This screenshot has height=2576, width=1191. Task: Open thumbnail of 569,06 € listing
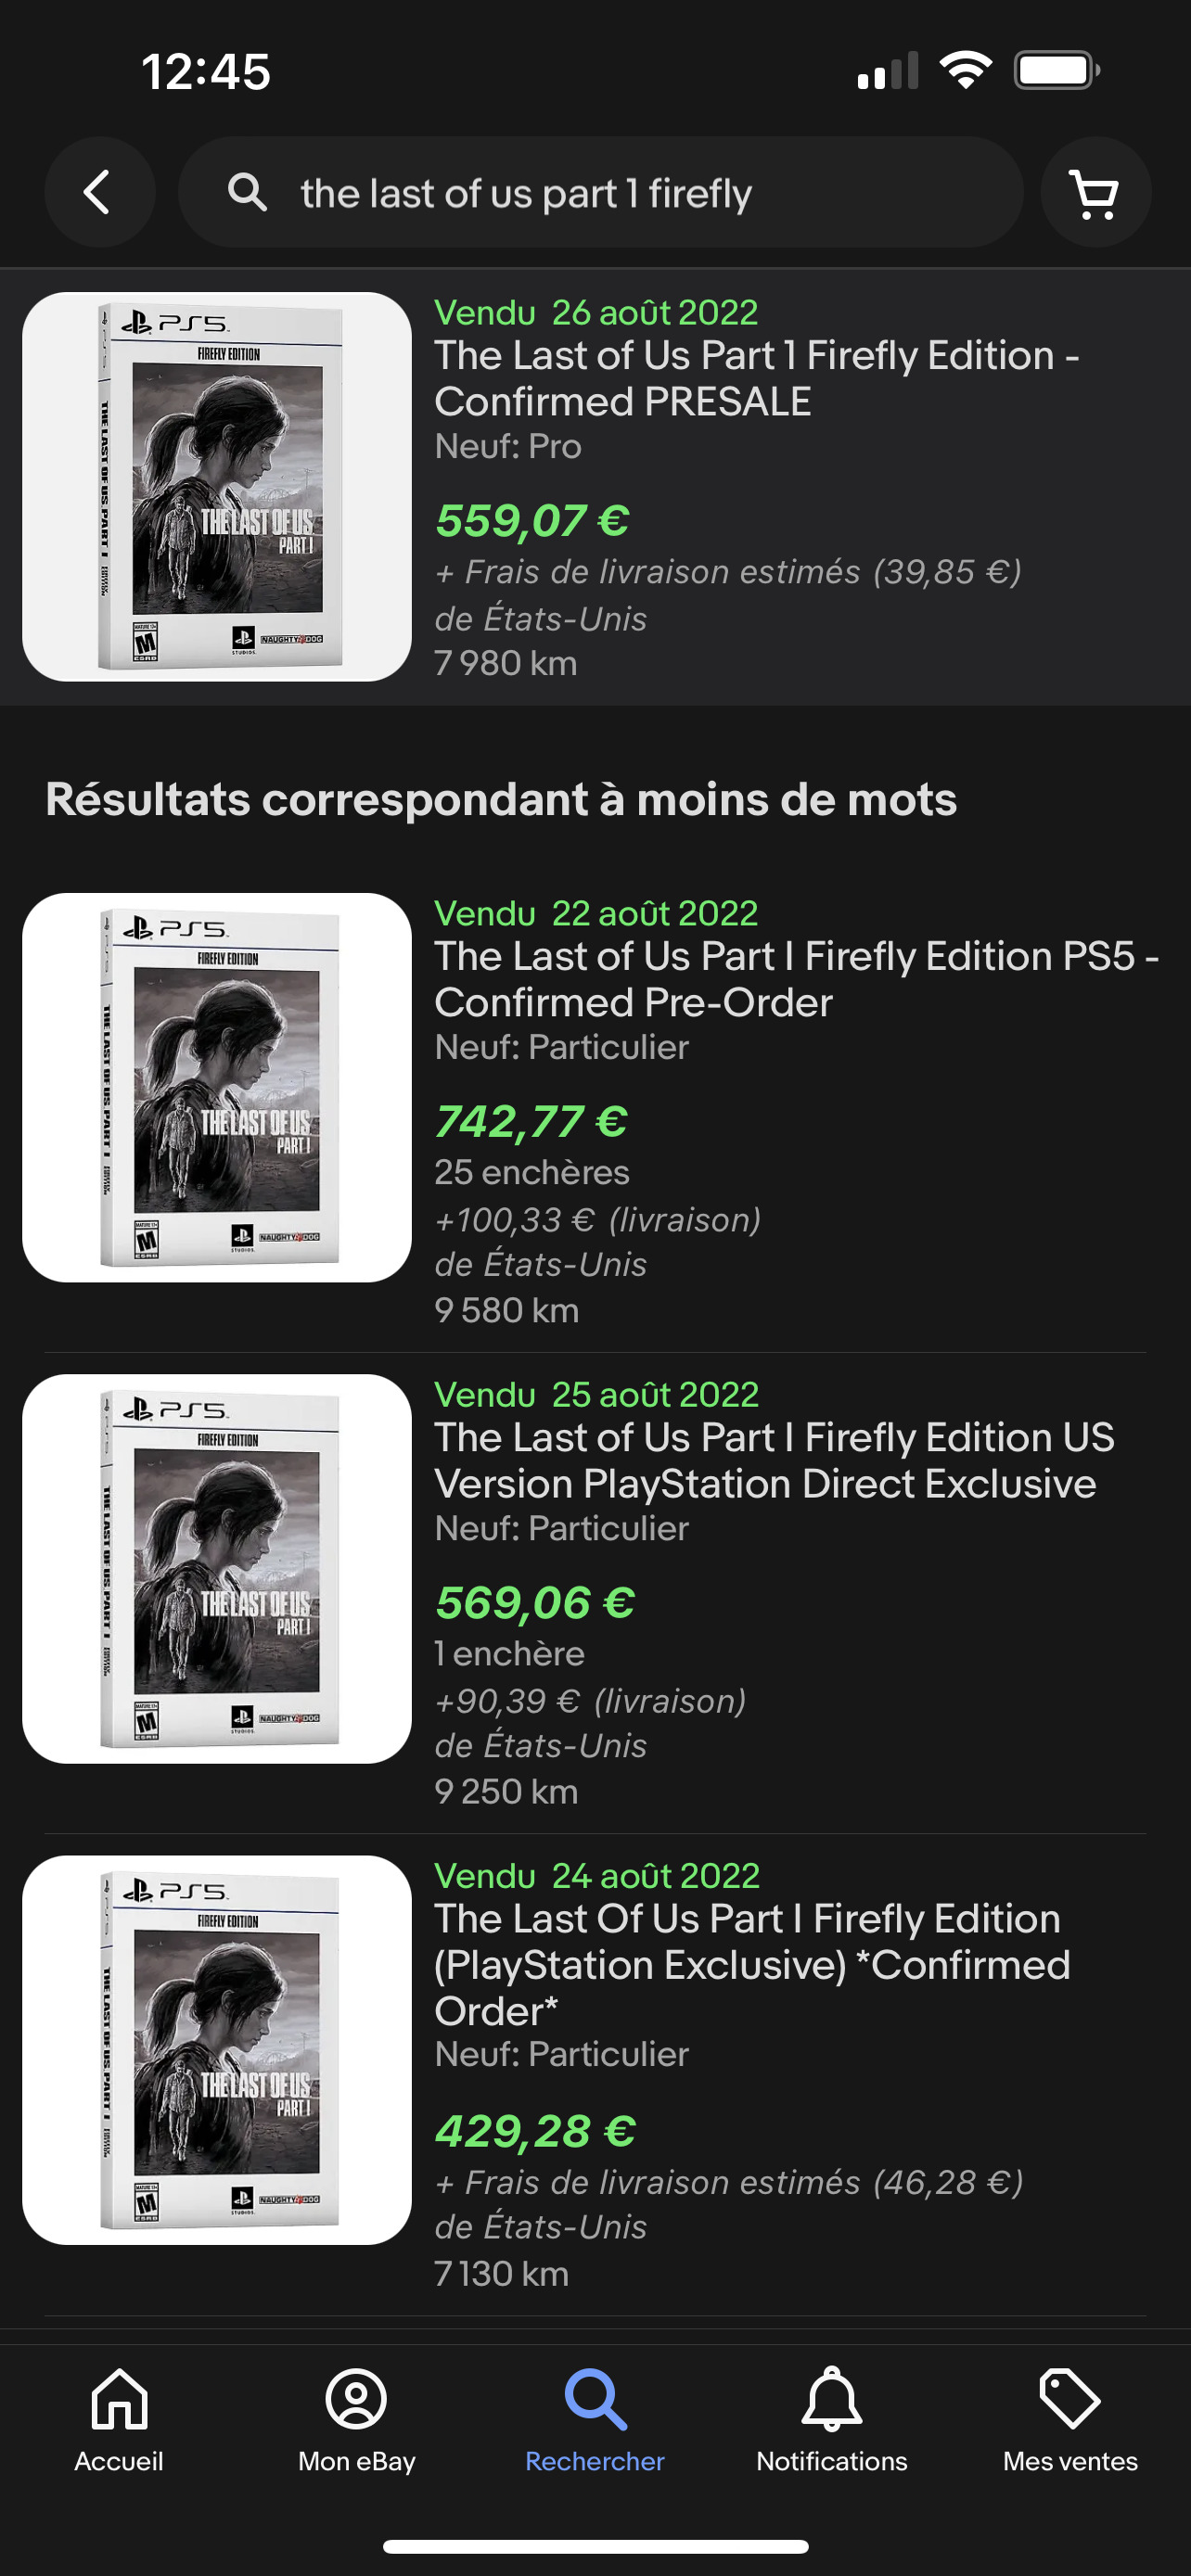coord(217,1568)
